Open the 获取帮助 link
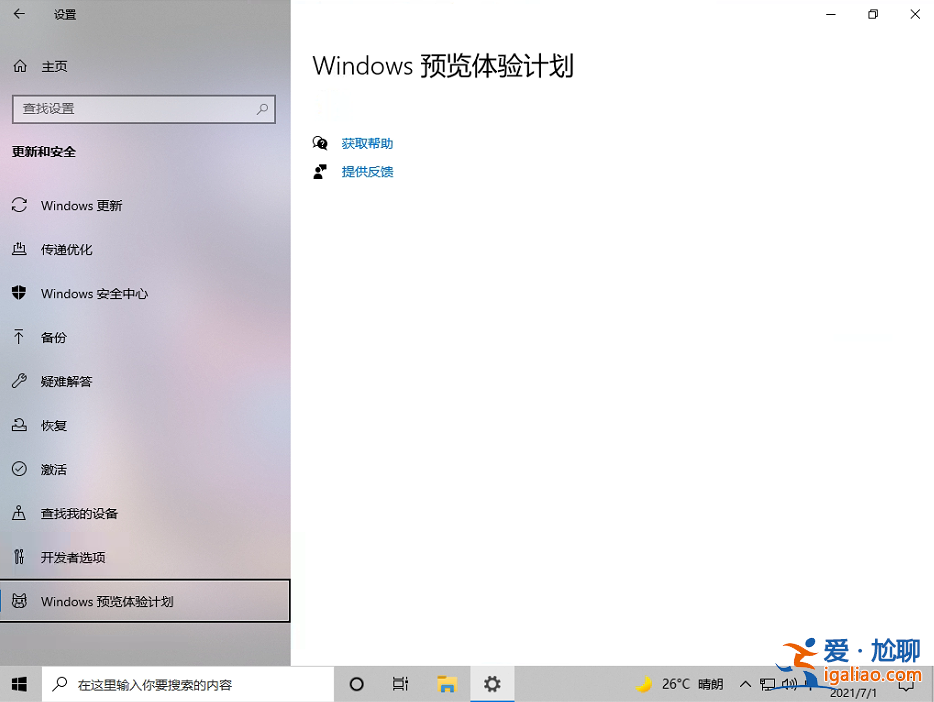Screen dimensions: 934x702 [x=367, y=143]
